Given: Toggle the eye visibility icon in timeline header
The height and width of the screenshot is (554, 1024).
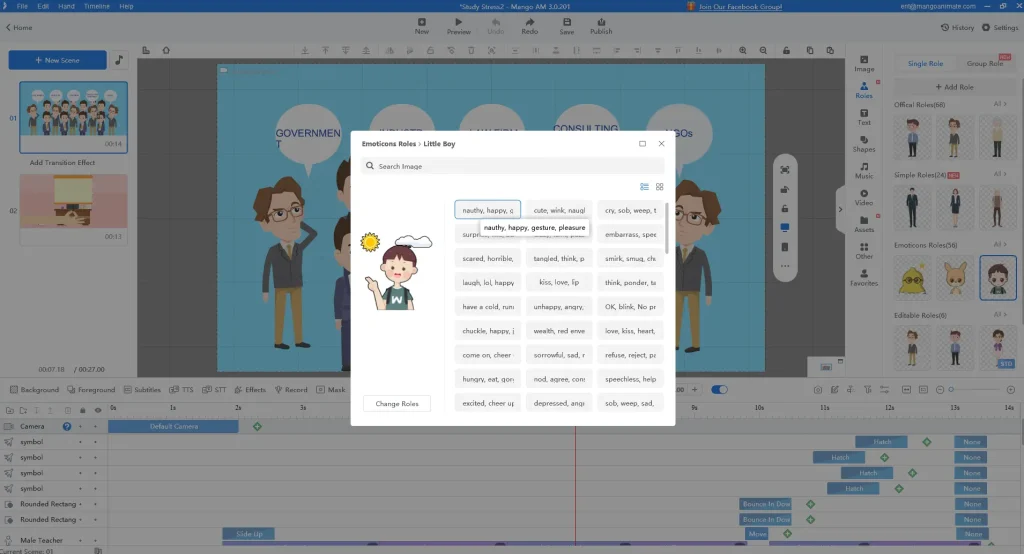Looking at the screenshot, I should point(97,410).
